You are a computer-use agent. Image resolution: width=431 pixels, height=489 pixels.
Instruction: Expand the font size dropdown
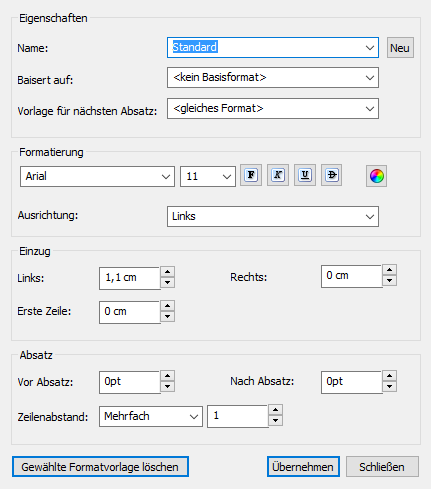[227, 177]
